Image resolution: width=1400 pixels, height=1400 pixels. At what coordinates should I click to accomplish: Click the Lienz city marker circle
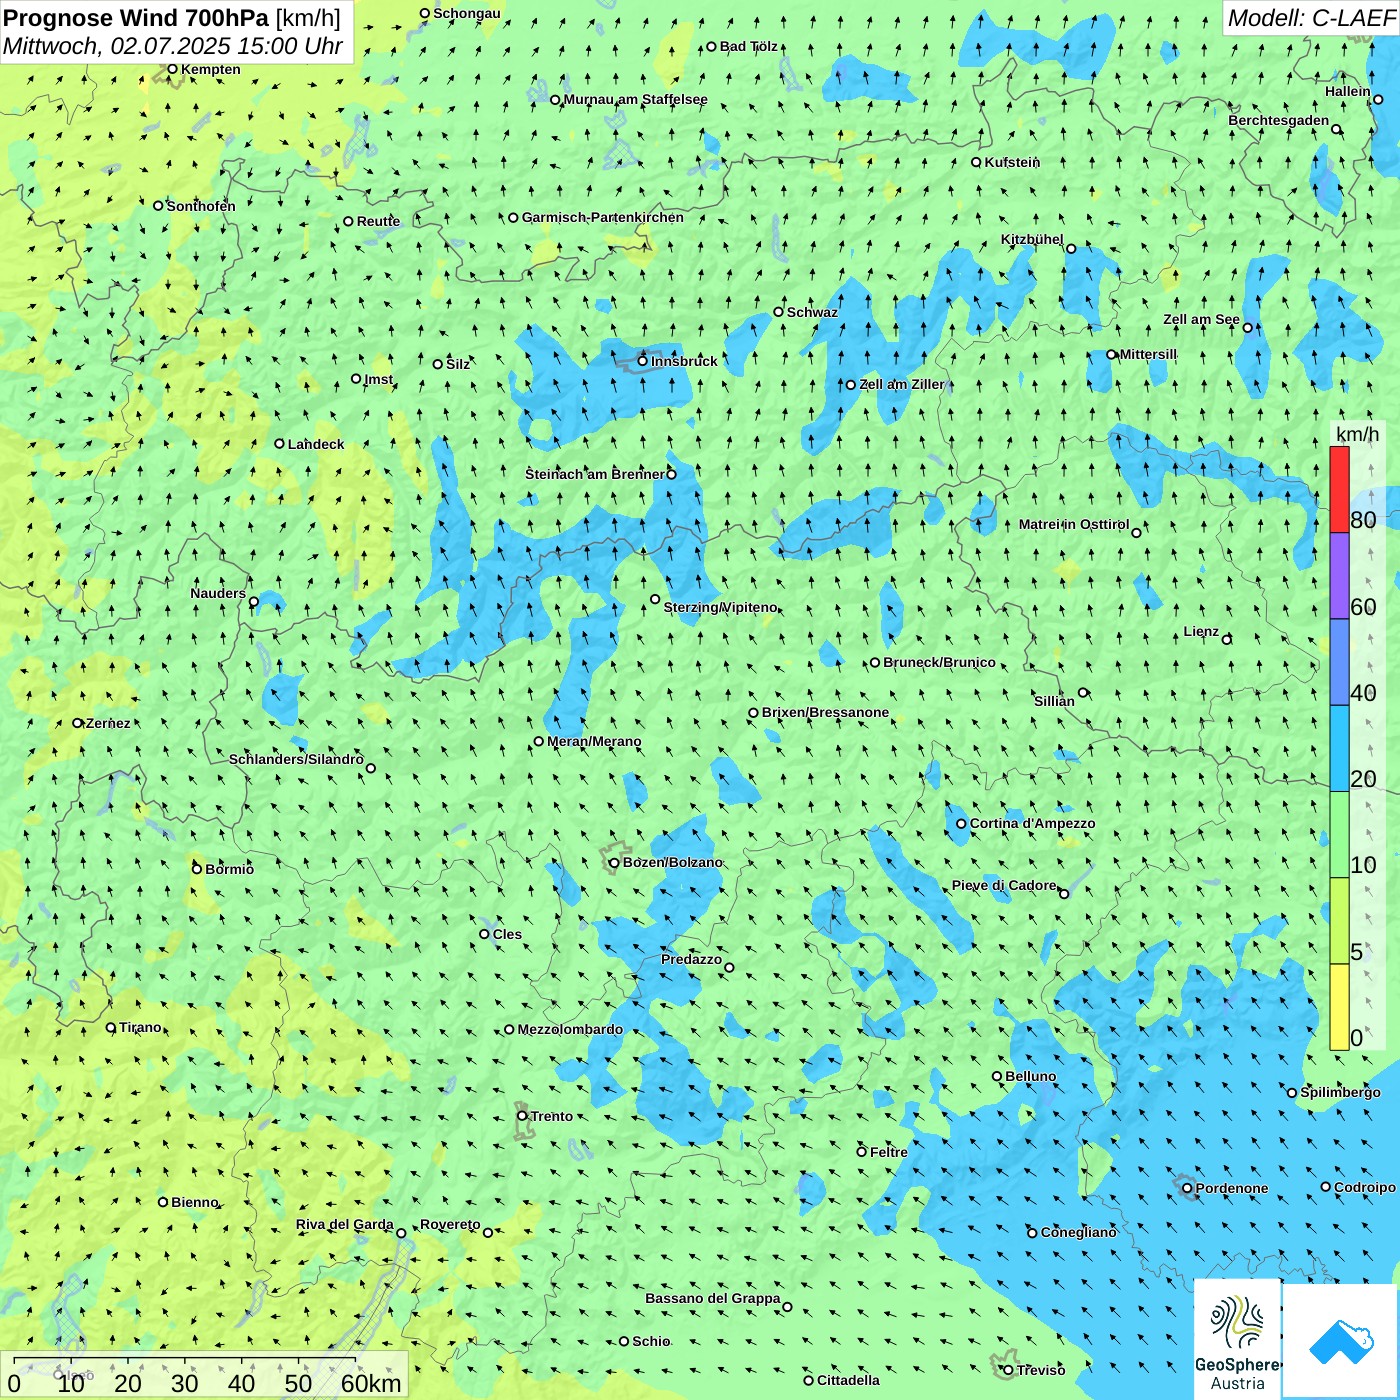pos(1227,639)
